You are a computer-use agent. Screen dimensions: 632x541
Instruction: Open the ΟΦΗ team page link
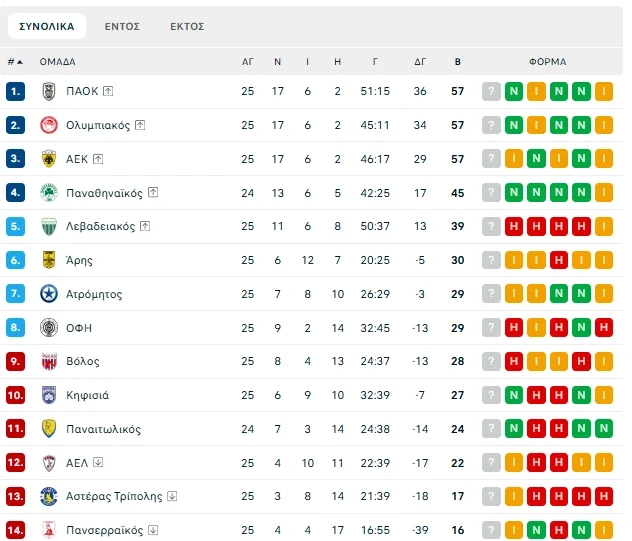tap(80, 328)
